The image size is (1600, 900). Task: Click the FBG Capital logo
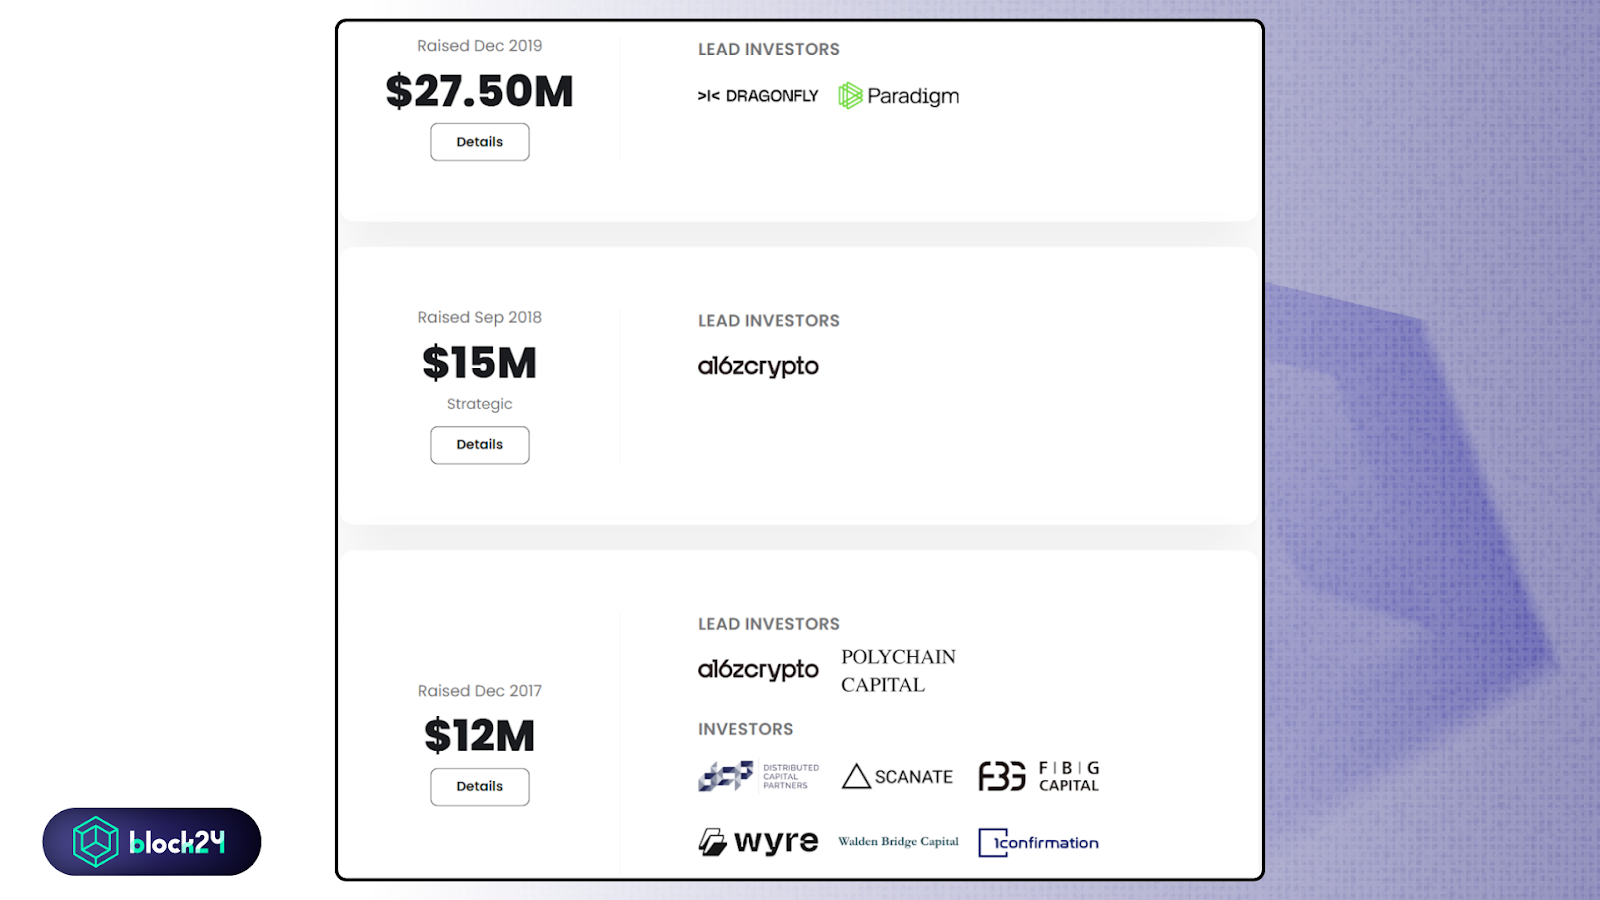click(x=1039, y=776)
